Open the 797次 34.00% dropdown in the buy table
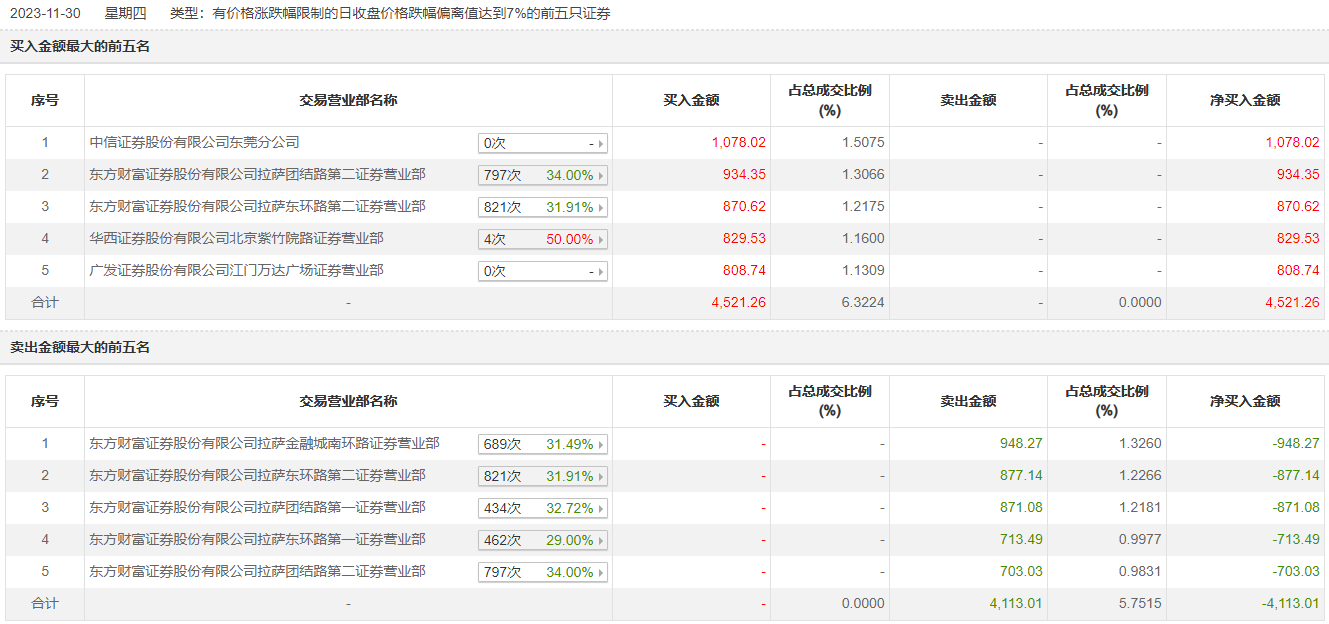 click(x=543, y=175)
